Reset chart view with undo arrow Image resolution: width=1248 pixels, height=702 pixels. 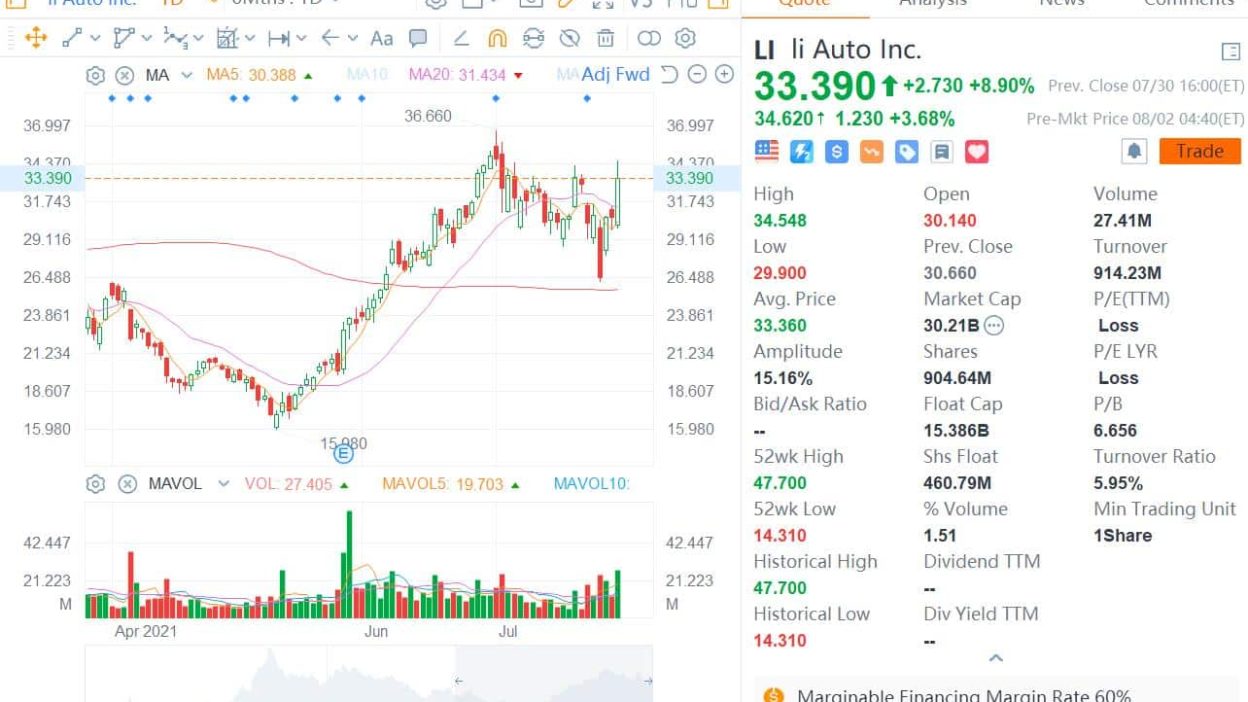click(670, 74)
